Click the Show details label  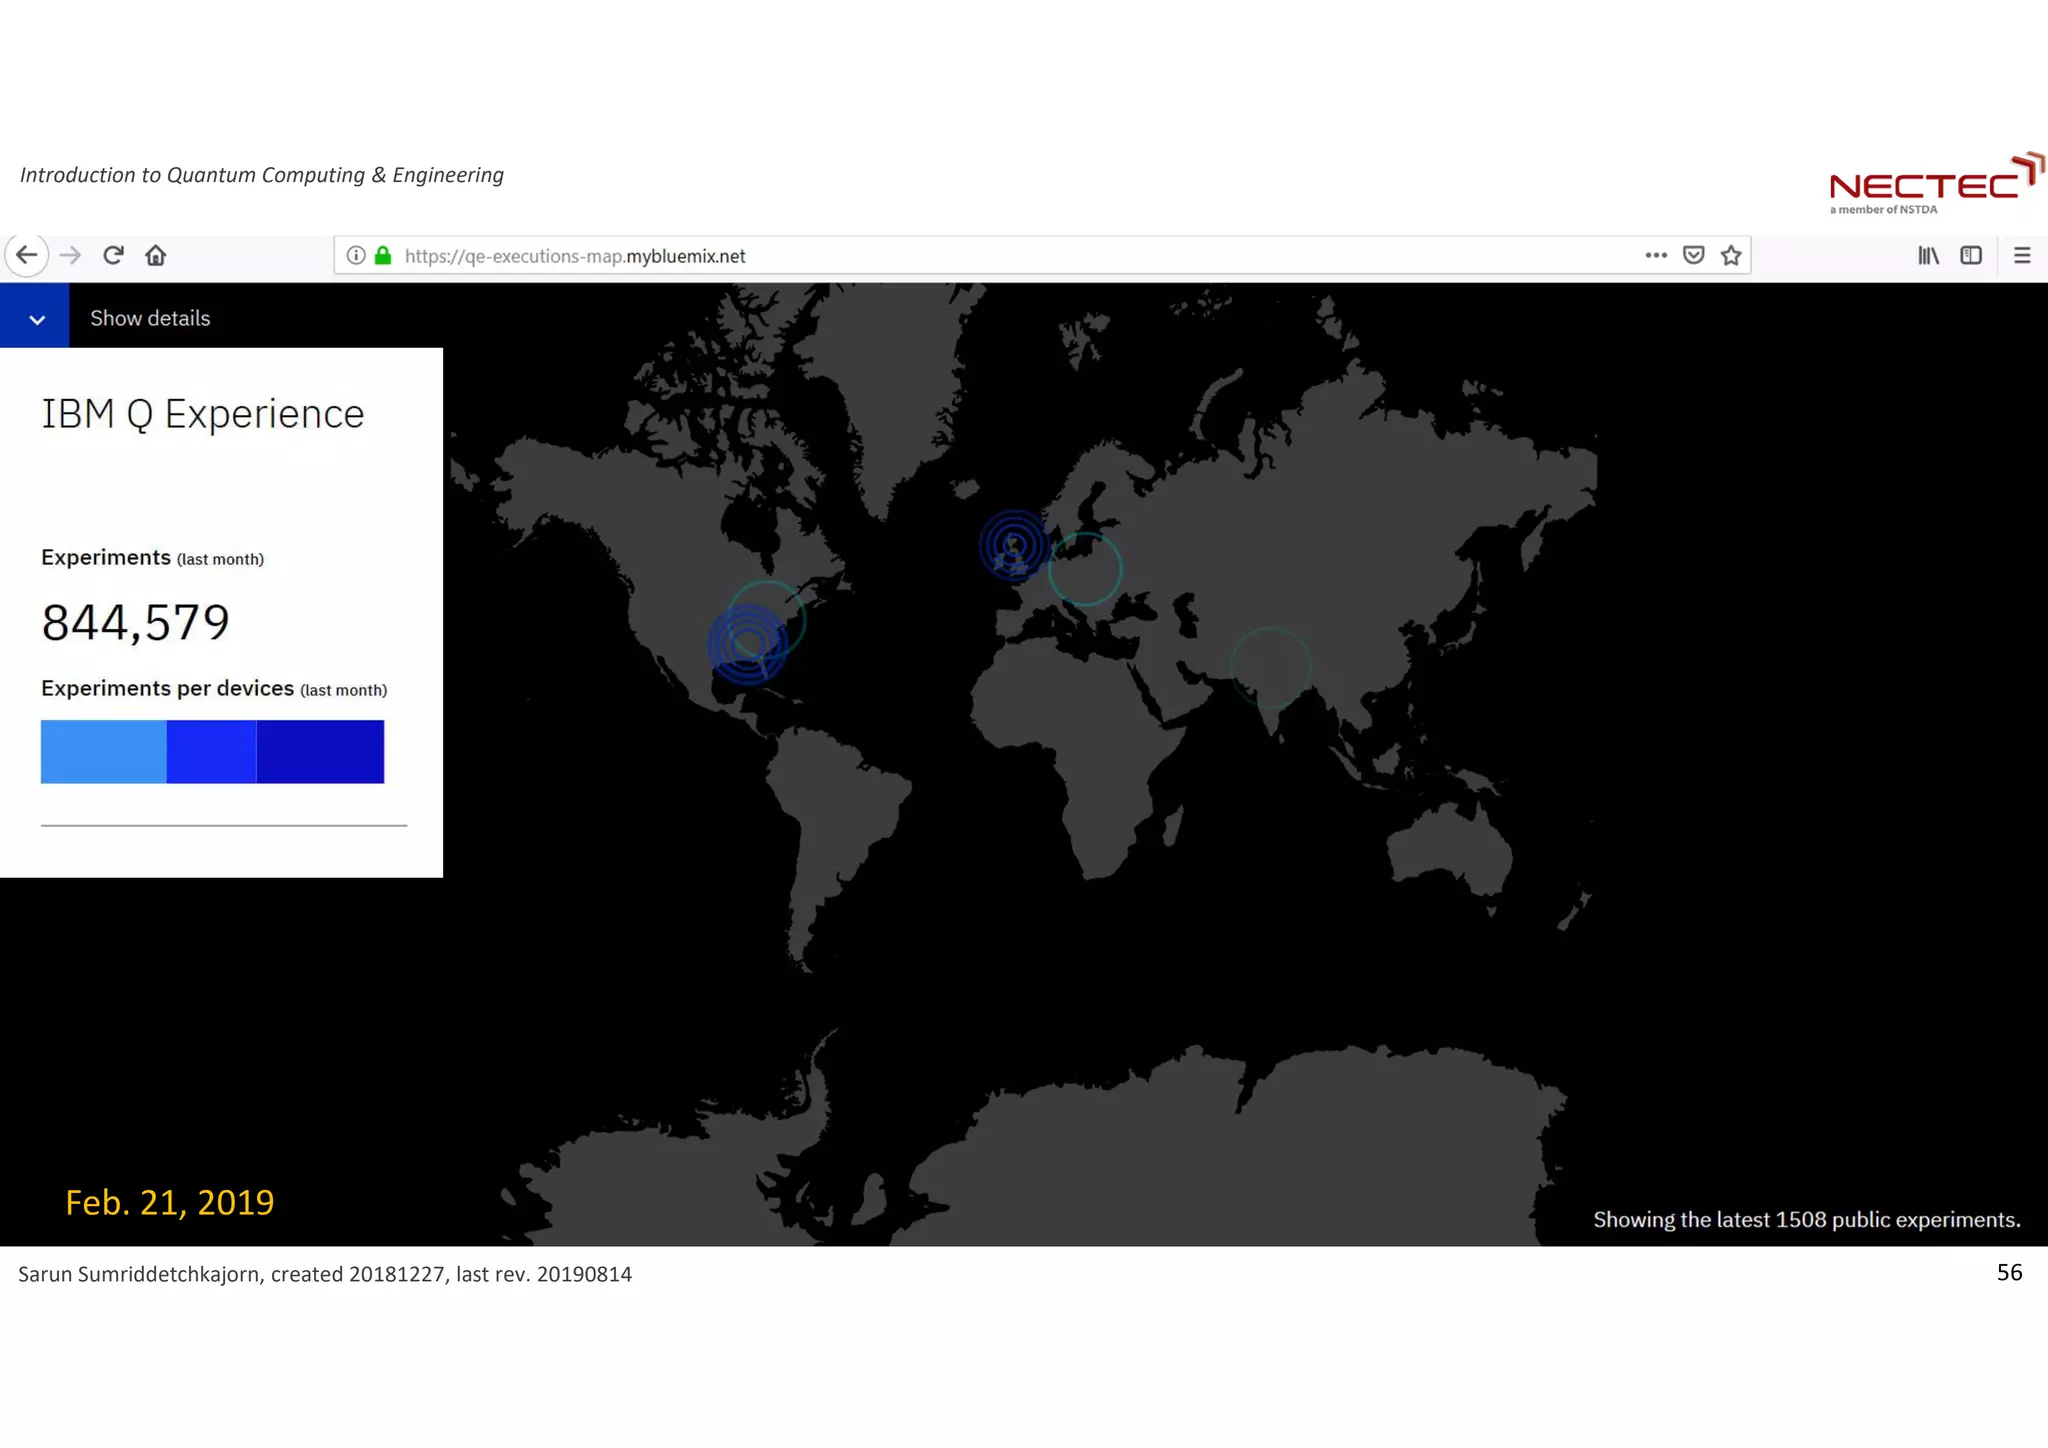click(x=150, y=318)
